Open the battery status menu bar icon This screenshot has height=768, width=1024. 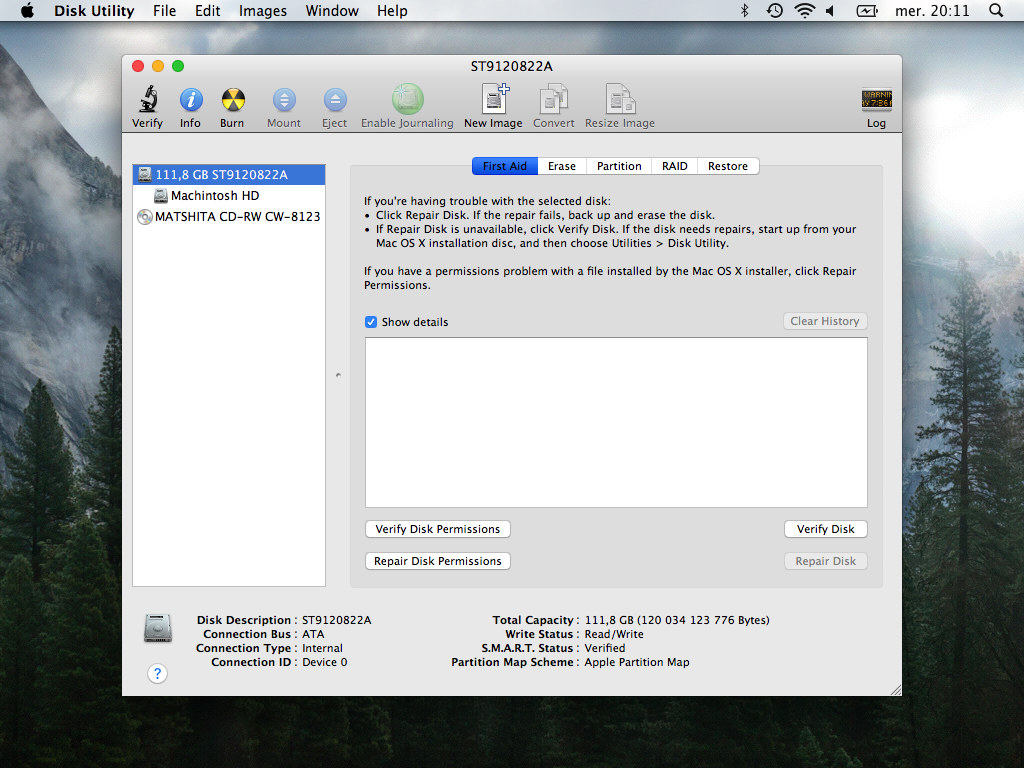[x=867, y=10]
